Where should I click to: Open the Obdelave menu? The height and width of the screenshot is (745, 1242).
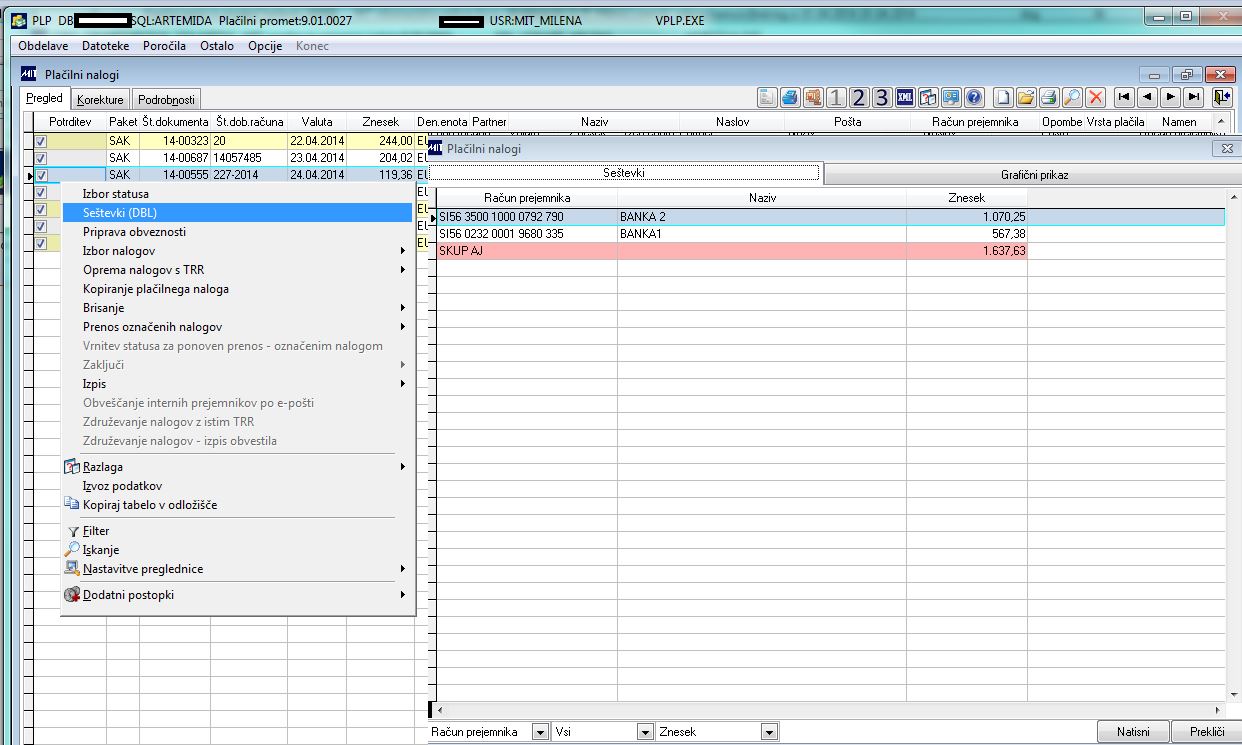click(45, 46)
